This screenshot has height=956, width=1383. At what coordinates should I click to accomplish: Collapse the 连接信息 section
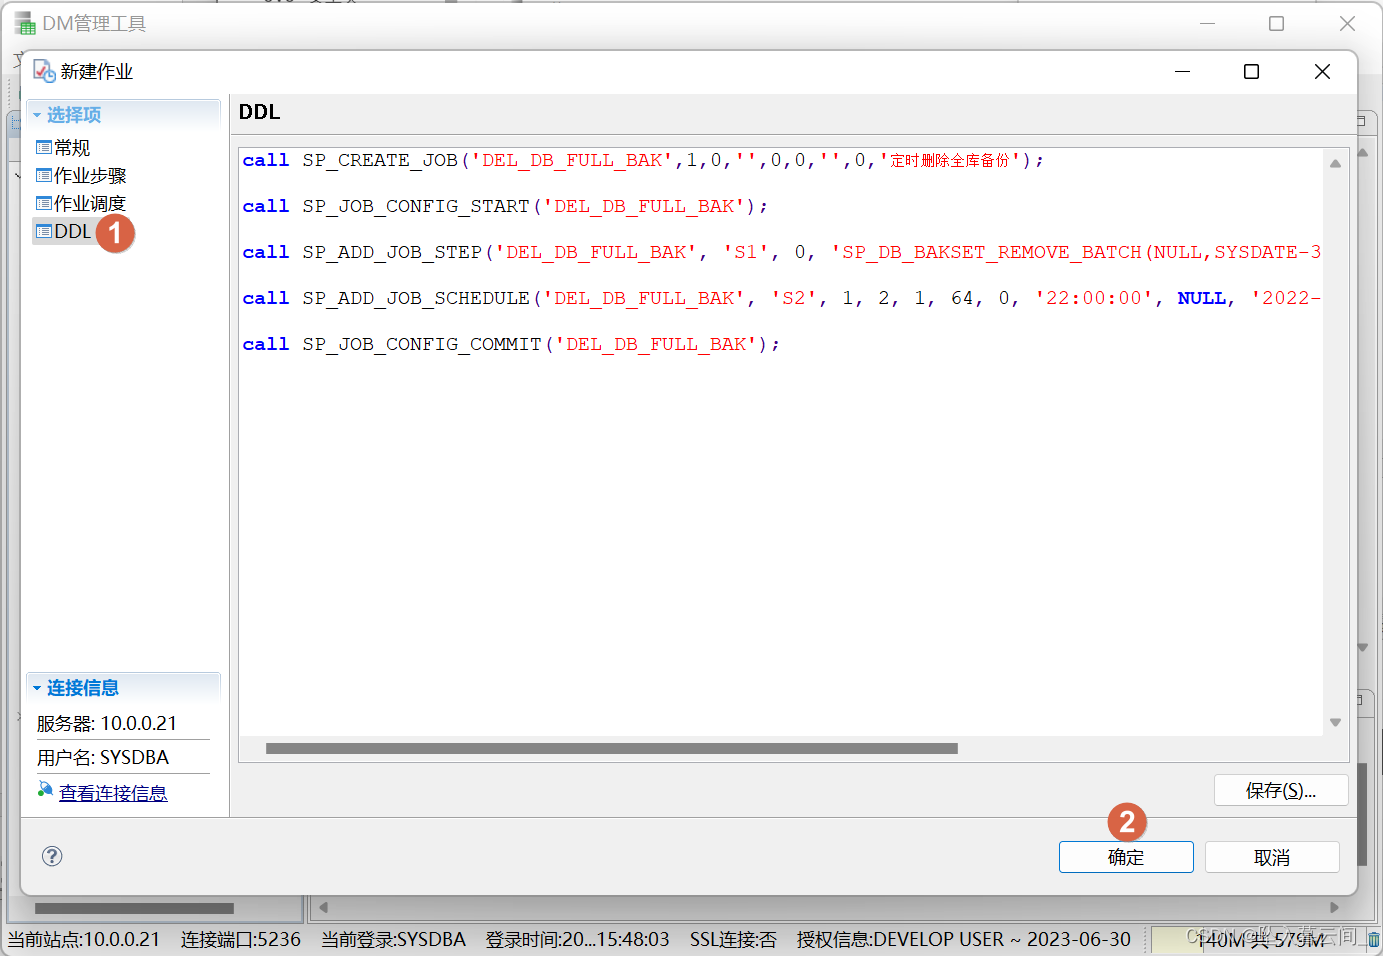[37, 688]
